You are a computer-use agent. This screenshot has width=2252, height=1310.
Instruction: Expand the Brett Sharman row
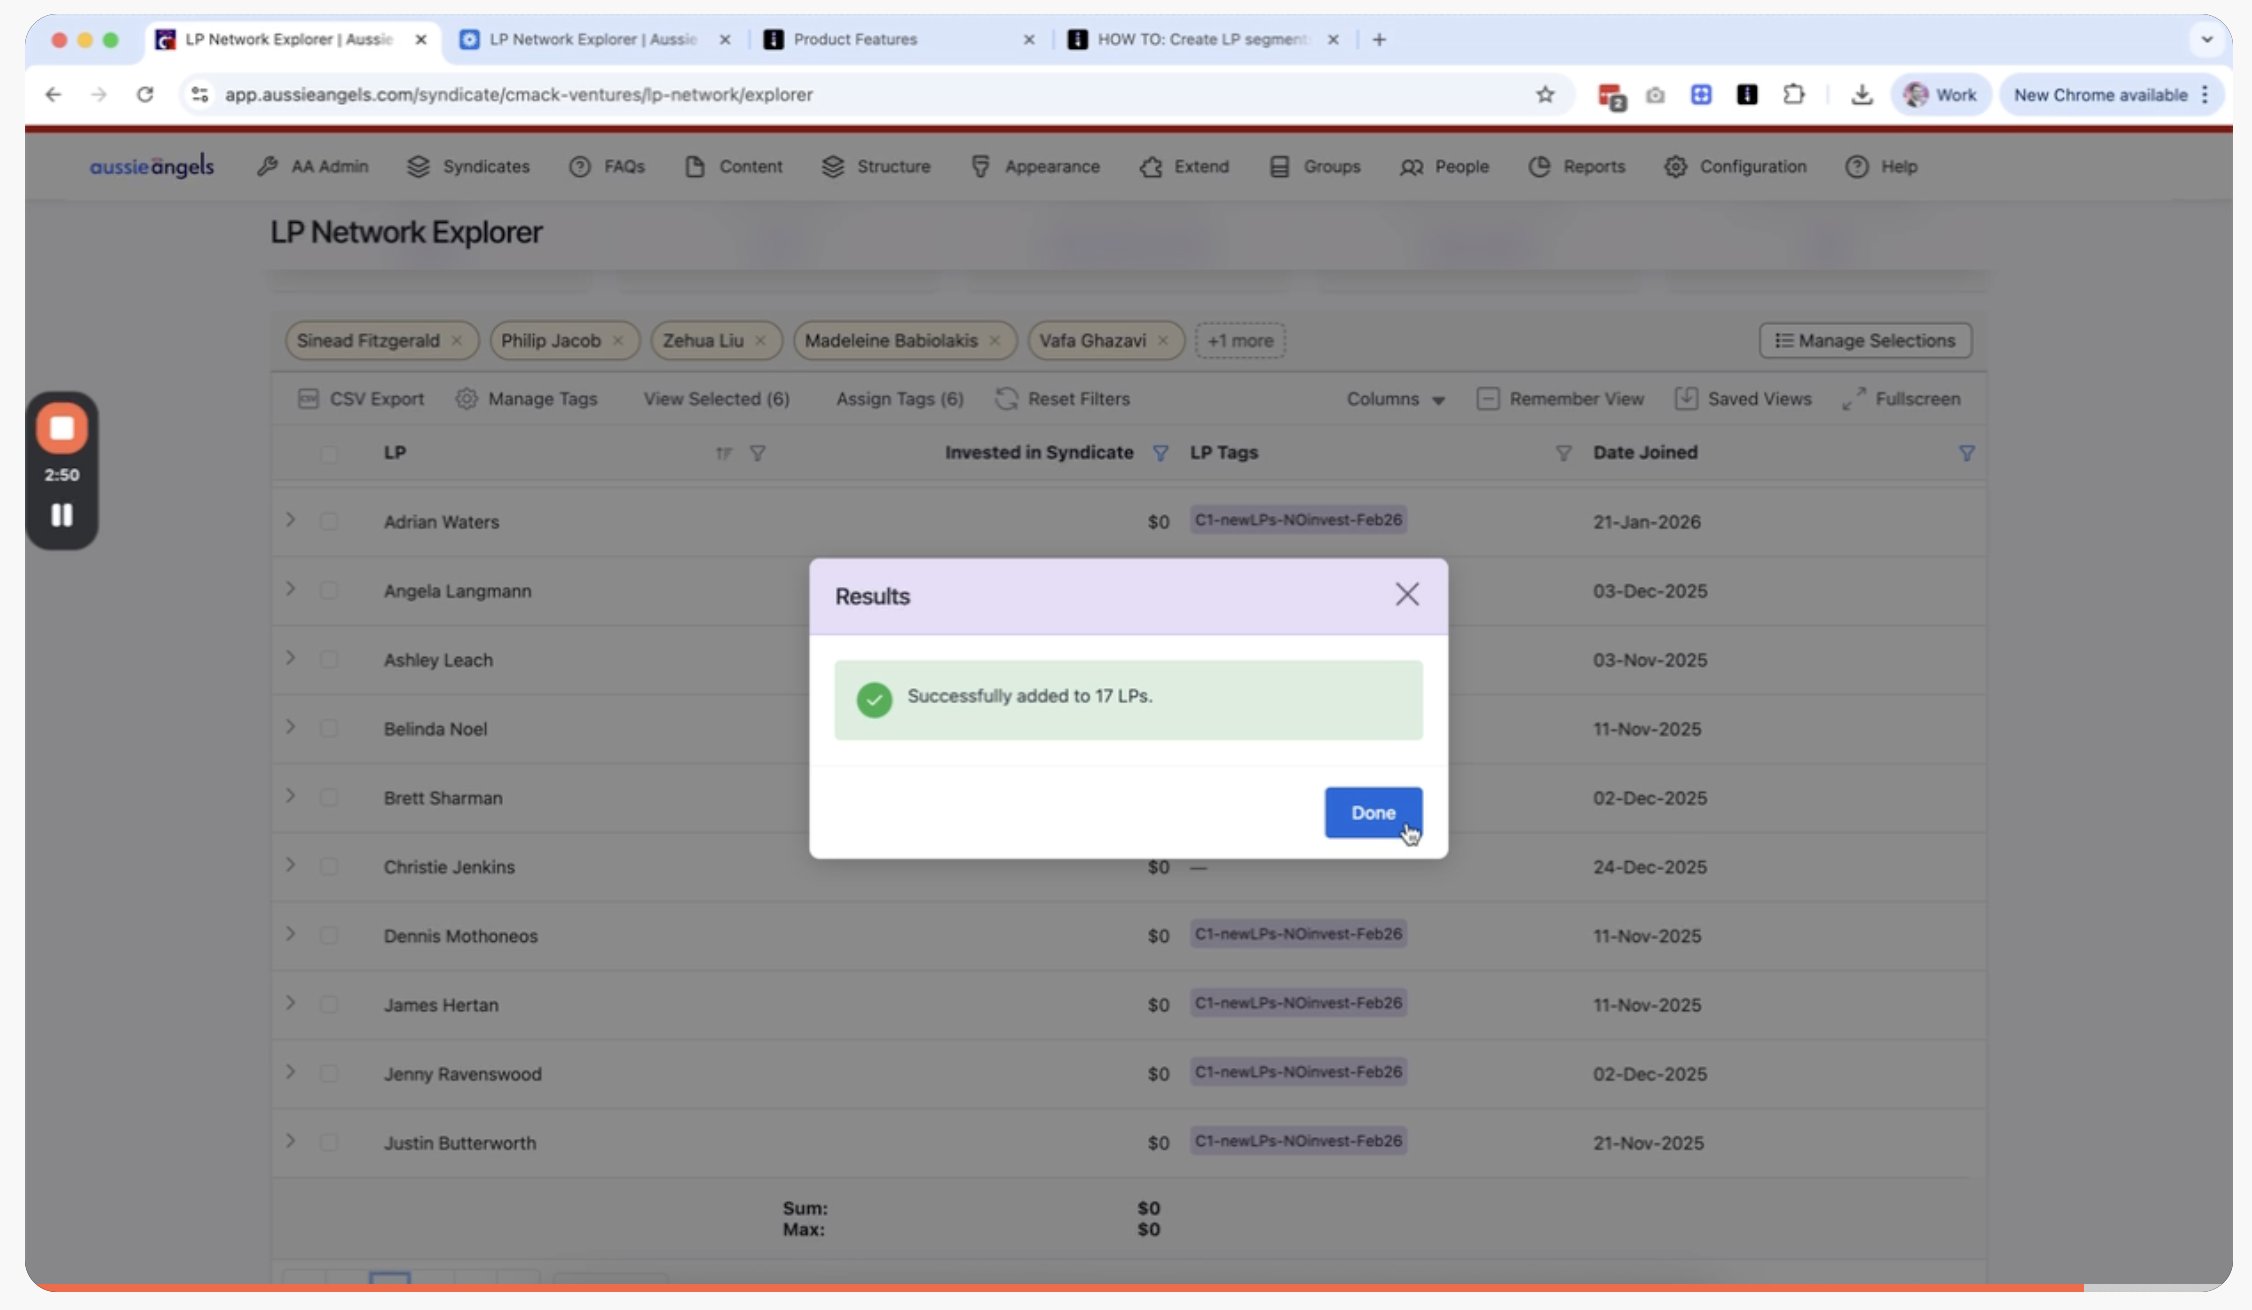tap(290, 796)
